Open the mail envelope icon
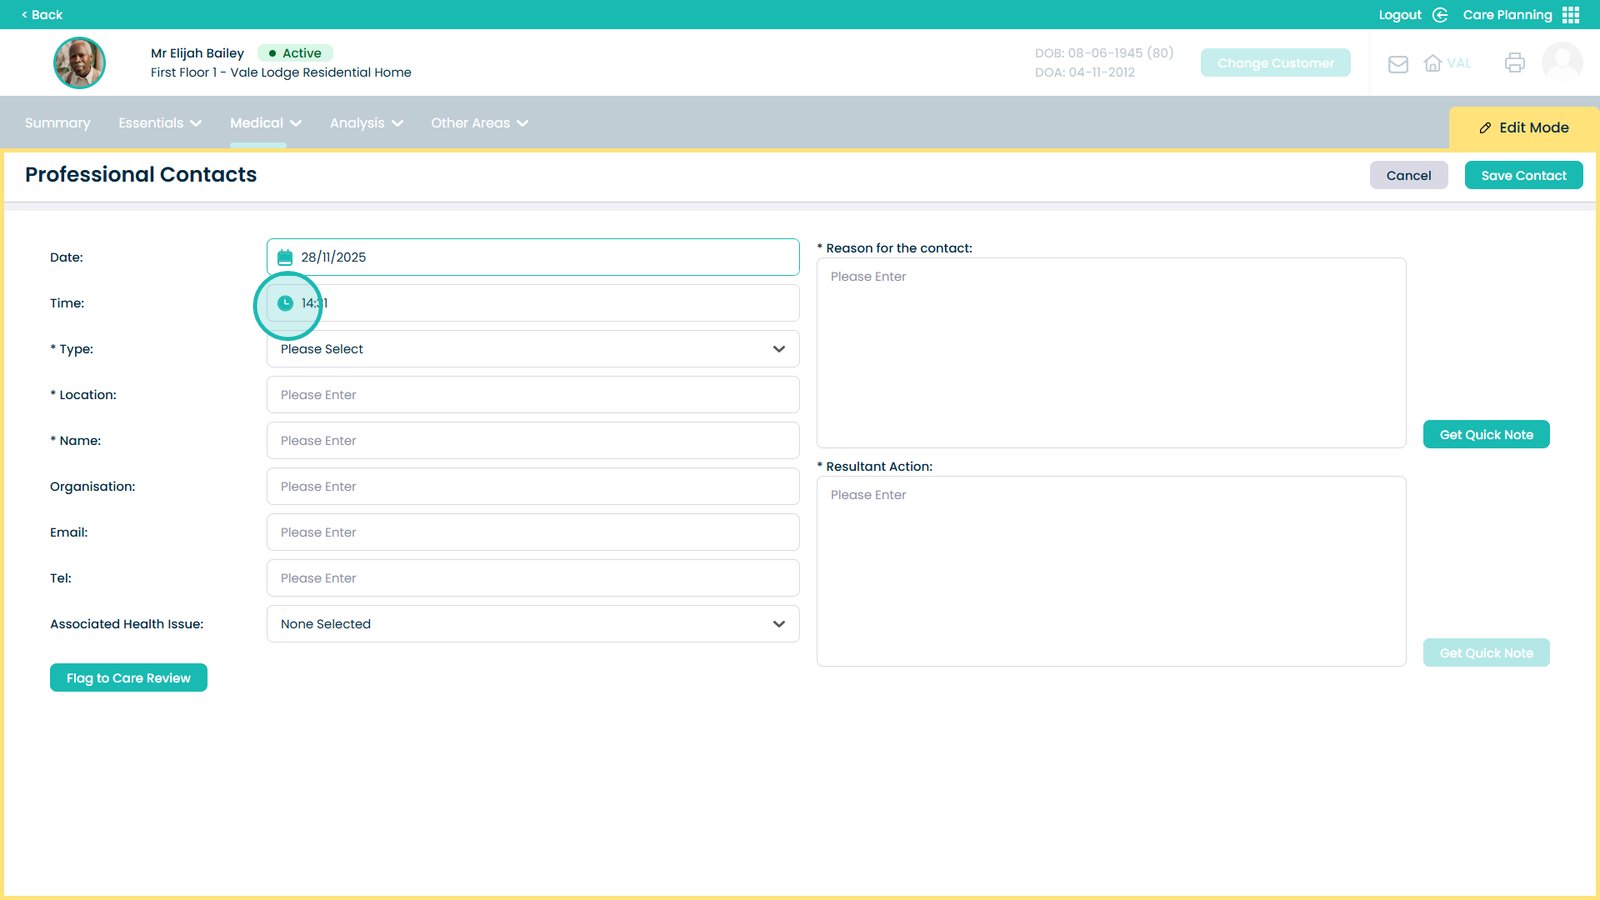This screenshot has height=900, width=1600. pyautogui.click(x=1398, y=64)
